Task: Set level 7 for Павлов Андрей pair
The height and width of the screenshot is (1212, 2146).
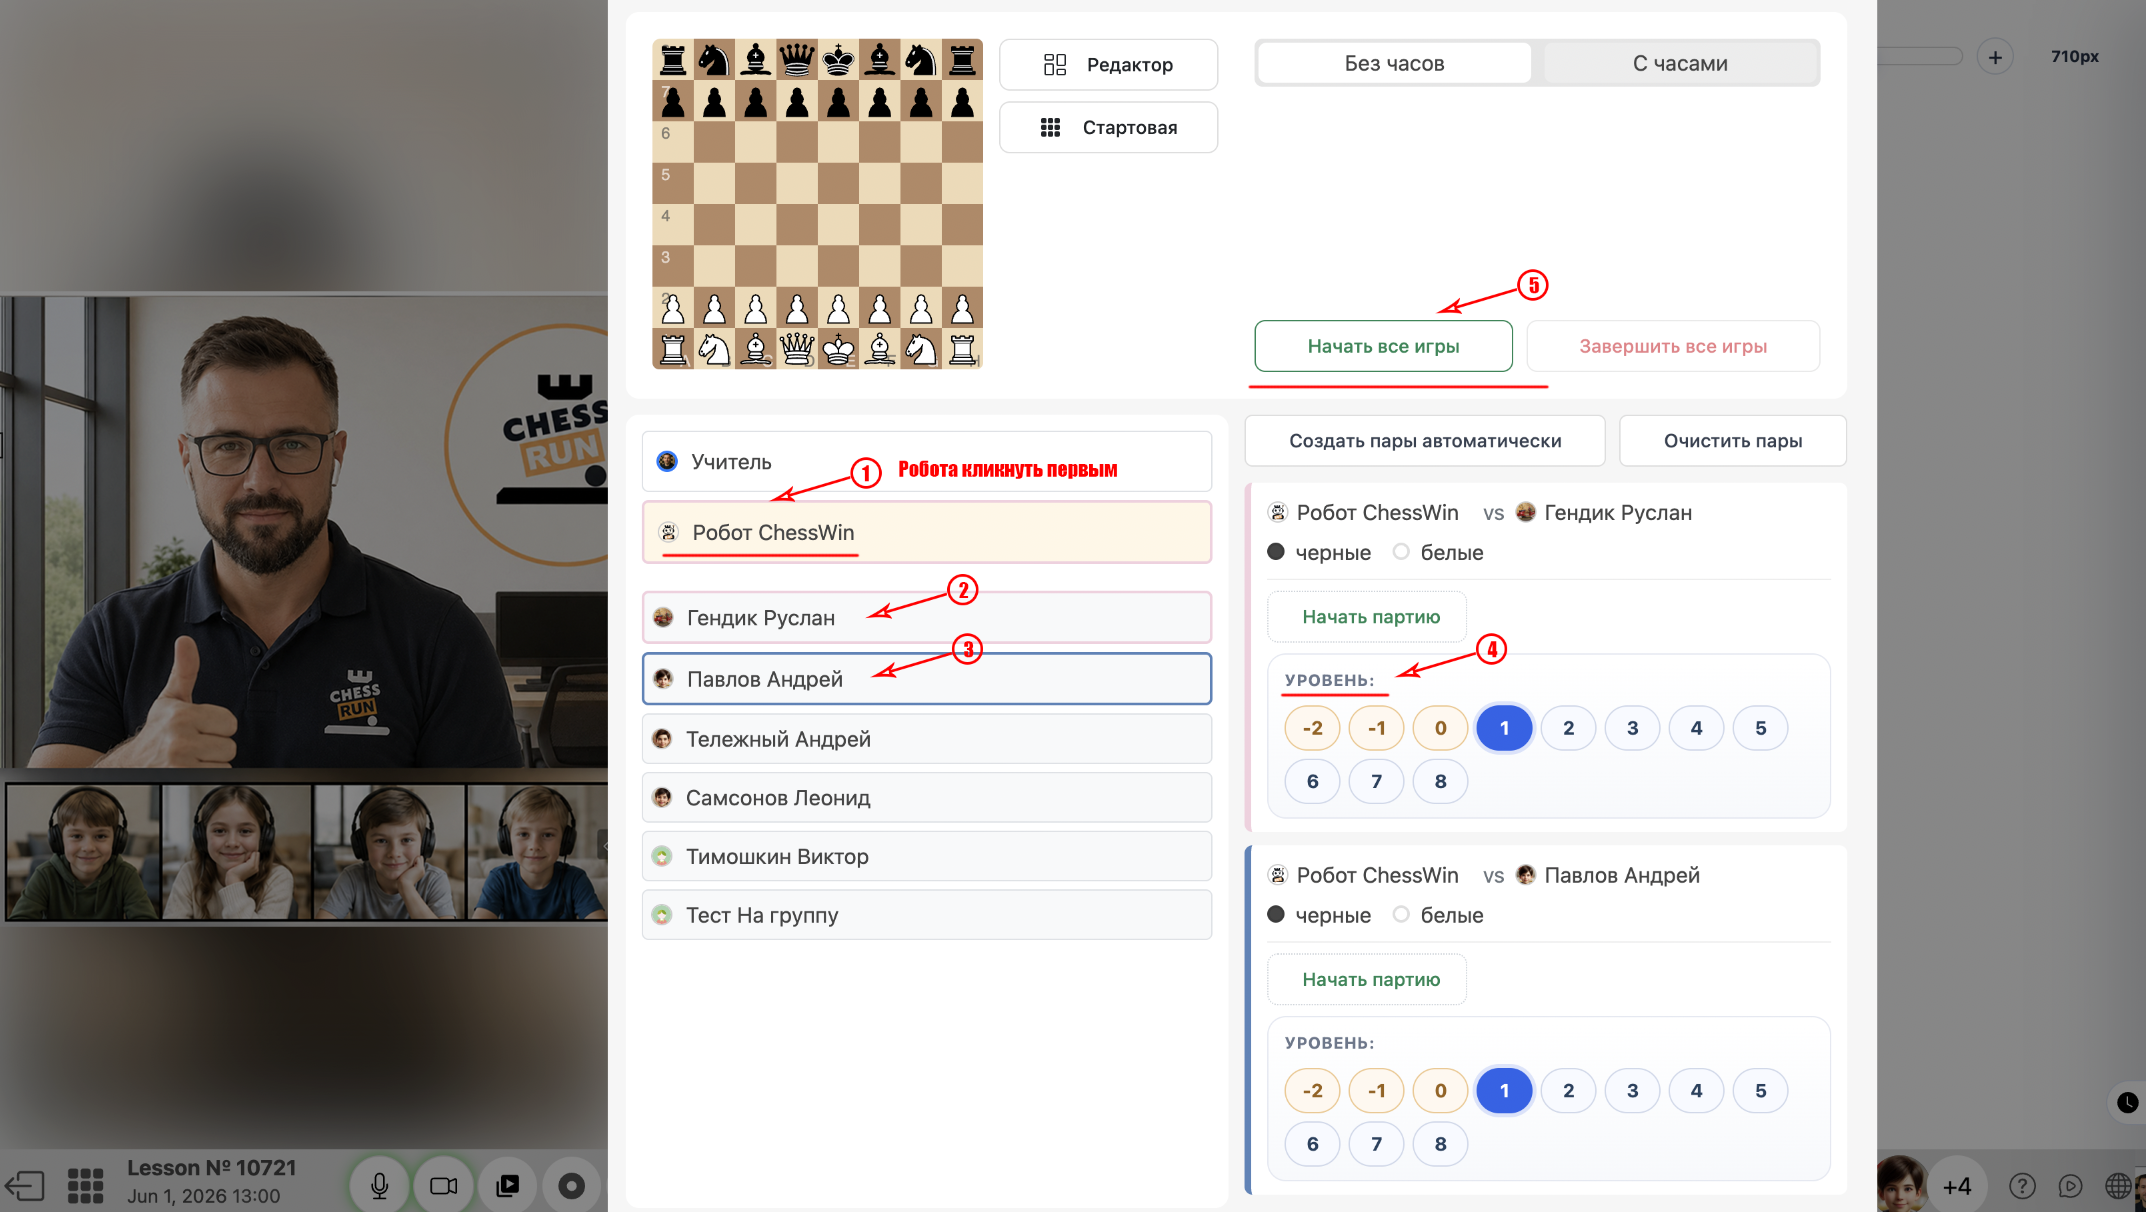Action: (1376, 1144)
